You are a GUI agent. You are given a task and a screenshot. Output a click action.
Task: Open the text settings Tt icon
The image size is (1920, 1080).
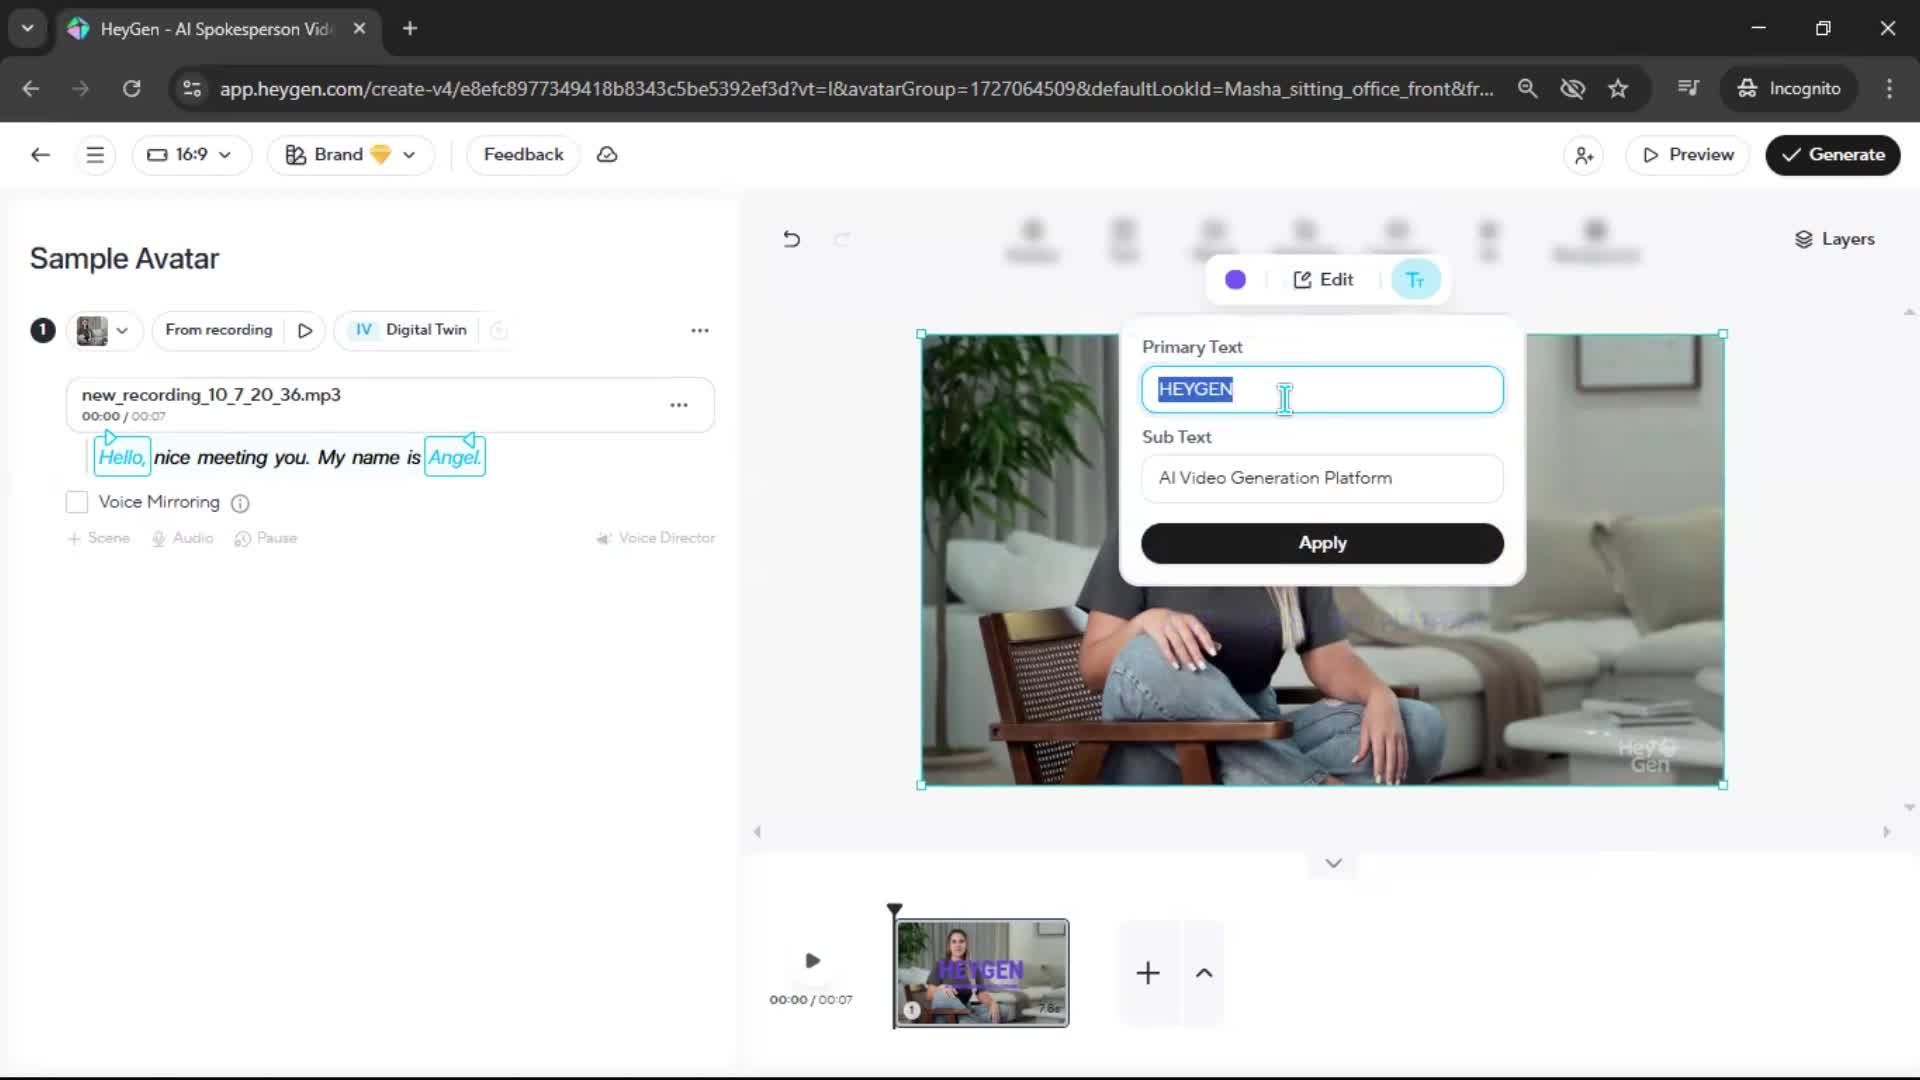coord(1415,280)
